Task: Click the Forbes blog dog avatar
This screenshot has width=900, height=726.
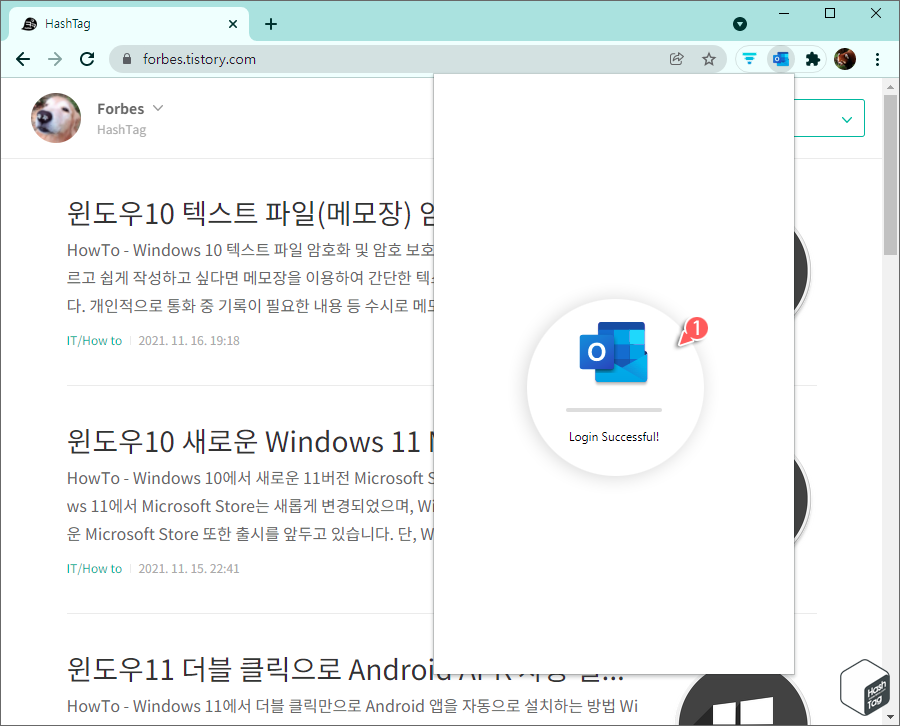Action: tap(56, 118)
